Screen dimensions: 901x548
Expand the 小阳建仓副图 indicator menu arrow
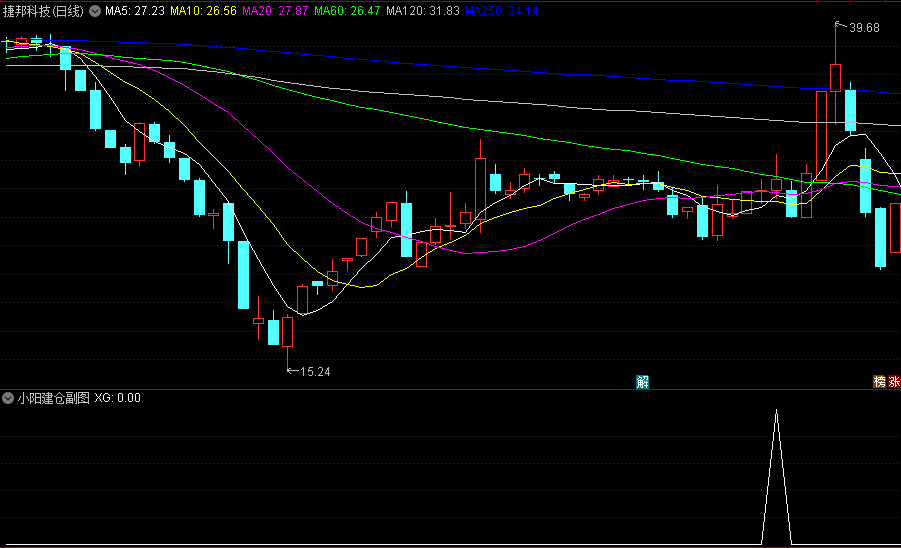pyautogui.click(x=8, y=398)
